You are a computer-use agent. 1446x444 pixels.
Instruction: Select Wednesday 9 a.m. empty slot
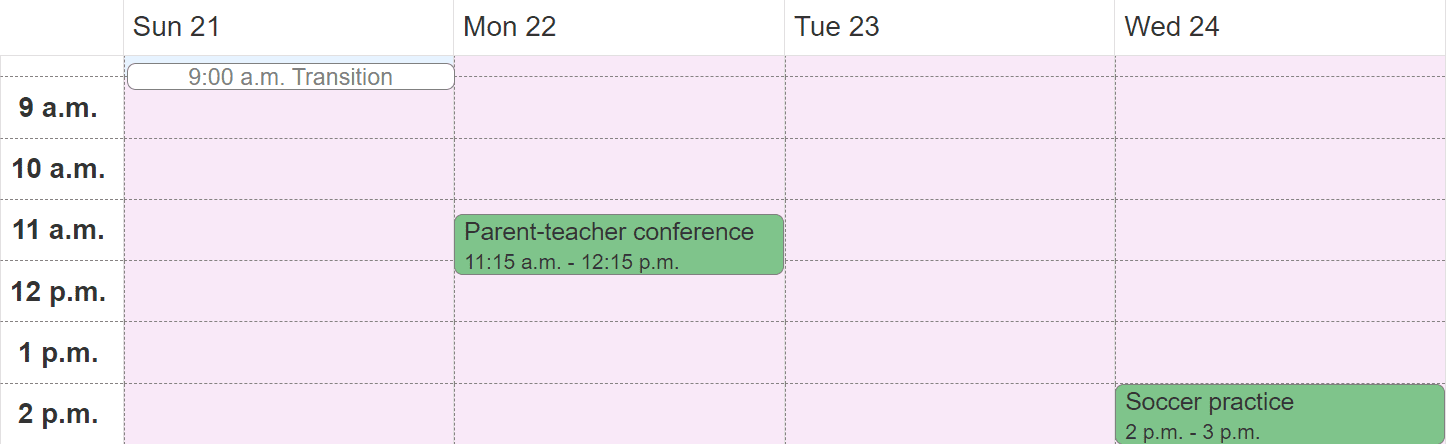click(x=1280, y=108)
